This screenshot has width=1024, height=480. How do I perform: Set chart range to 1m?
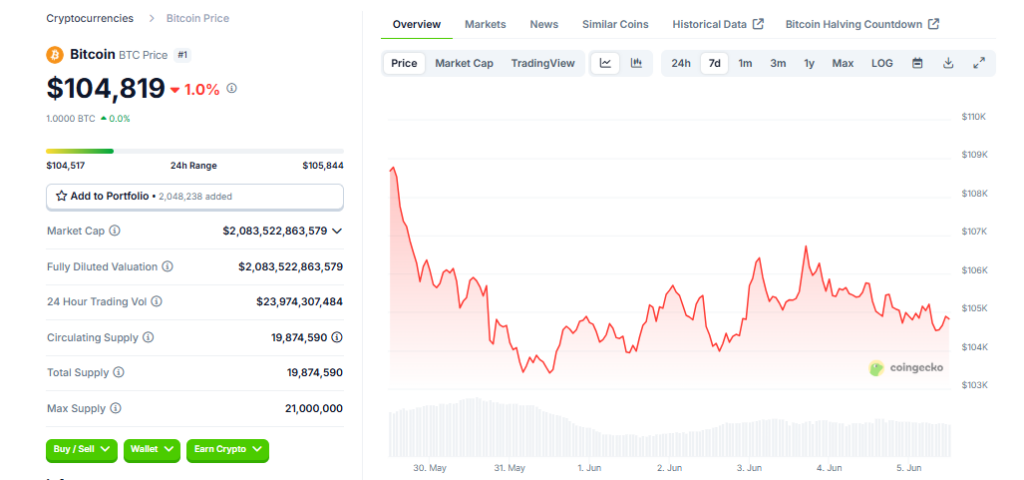tap(745, 63)
